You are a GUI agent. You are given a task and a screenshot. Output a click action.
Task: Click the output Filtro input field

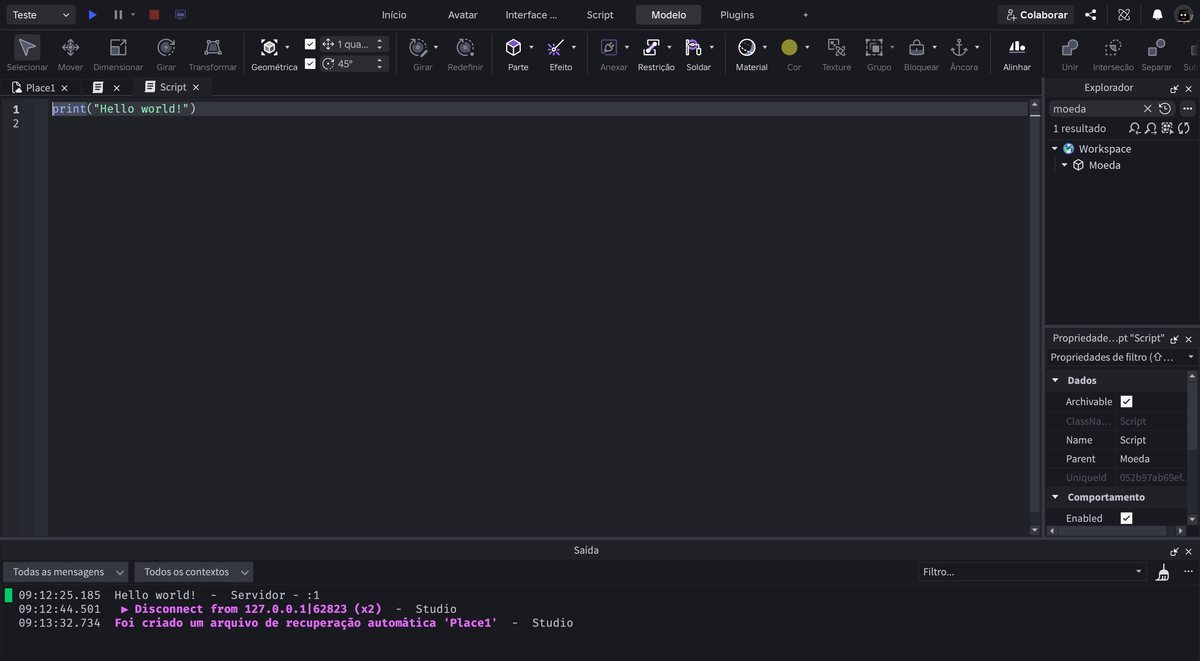click(x=1032, y=572)
